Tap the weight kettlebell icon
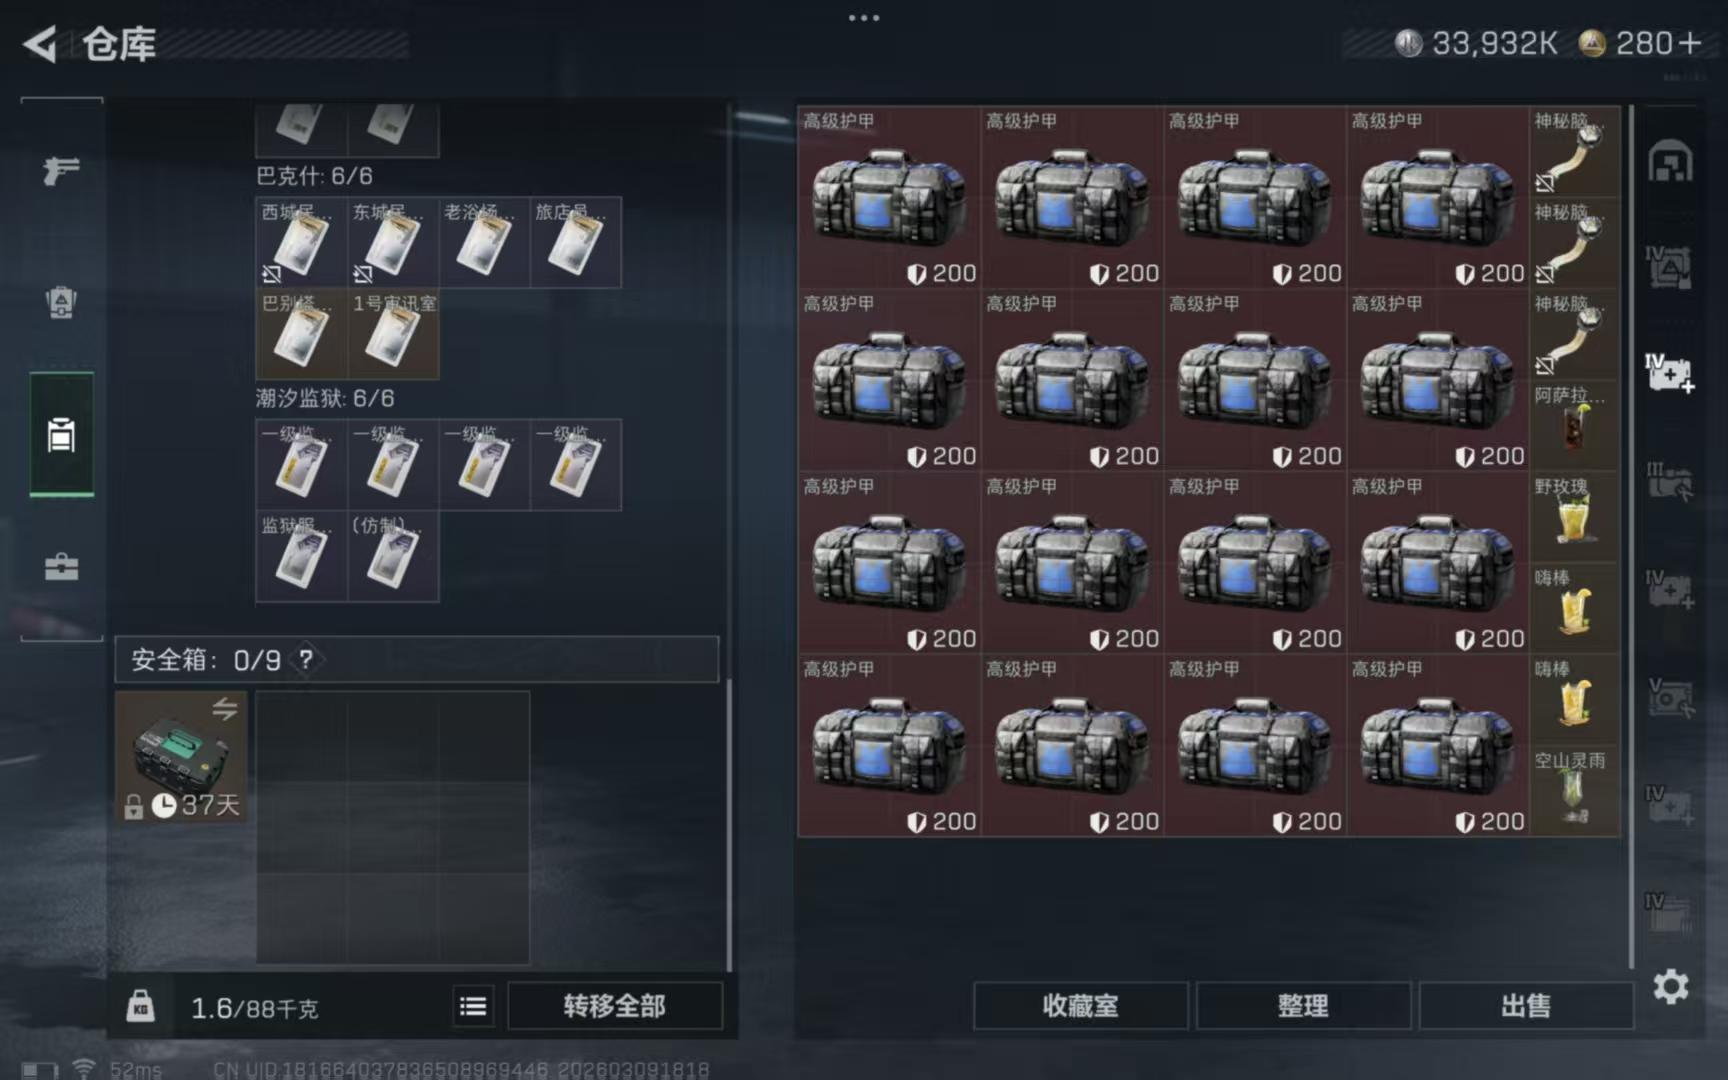The height and width of the screenshot is (1080, 1728). pyautogui.click(x=141, y=1005)
